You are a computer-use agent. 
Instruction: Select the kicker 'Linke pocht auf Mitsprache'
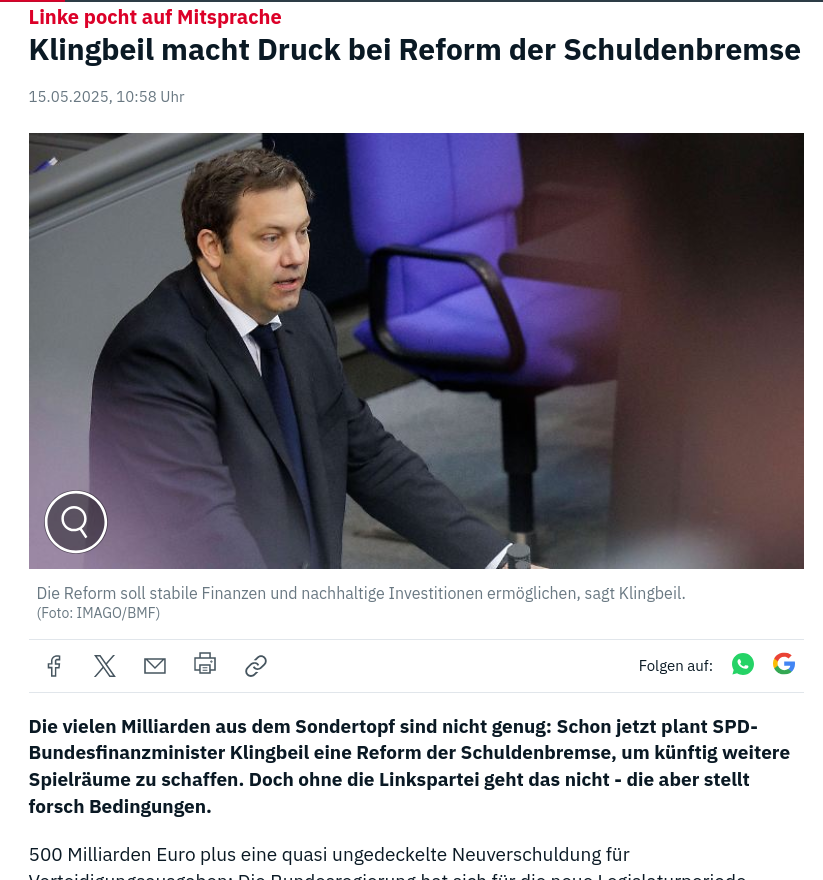pyautogui.click(x=155, y=17)
